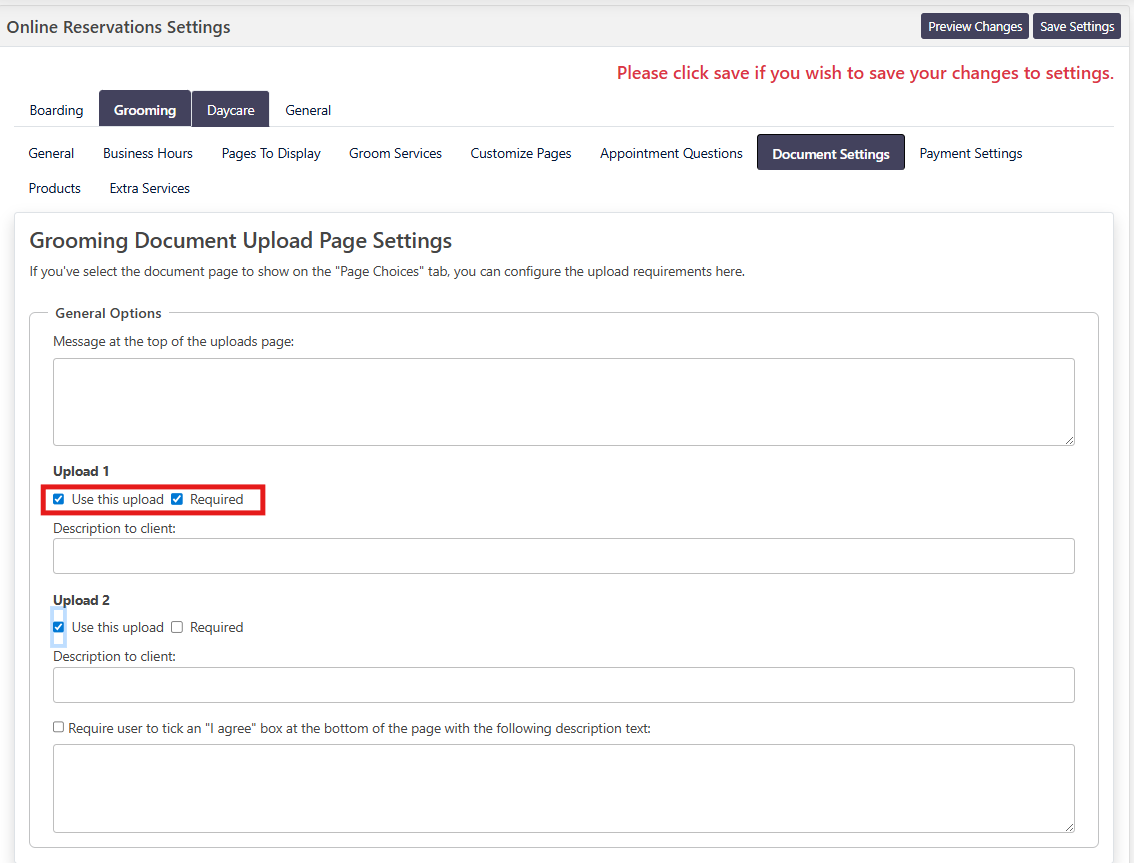Click the uploads page message text area
Viewport: 1134px width, 863px height.
(563, 401)
